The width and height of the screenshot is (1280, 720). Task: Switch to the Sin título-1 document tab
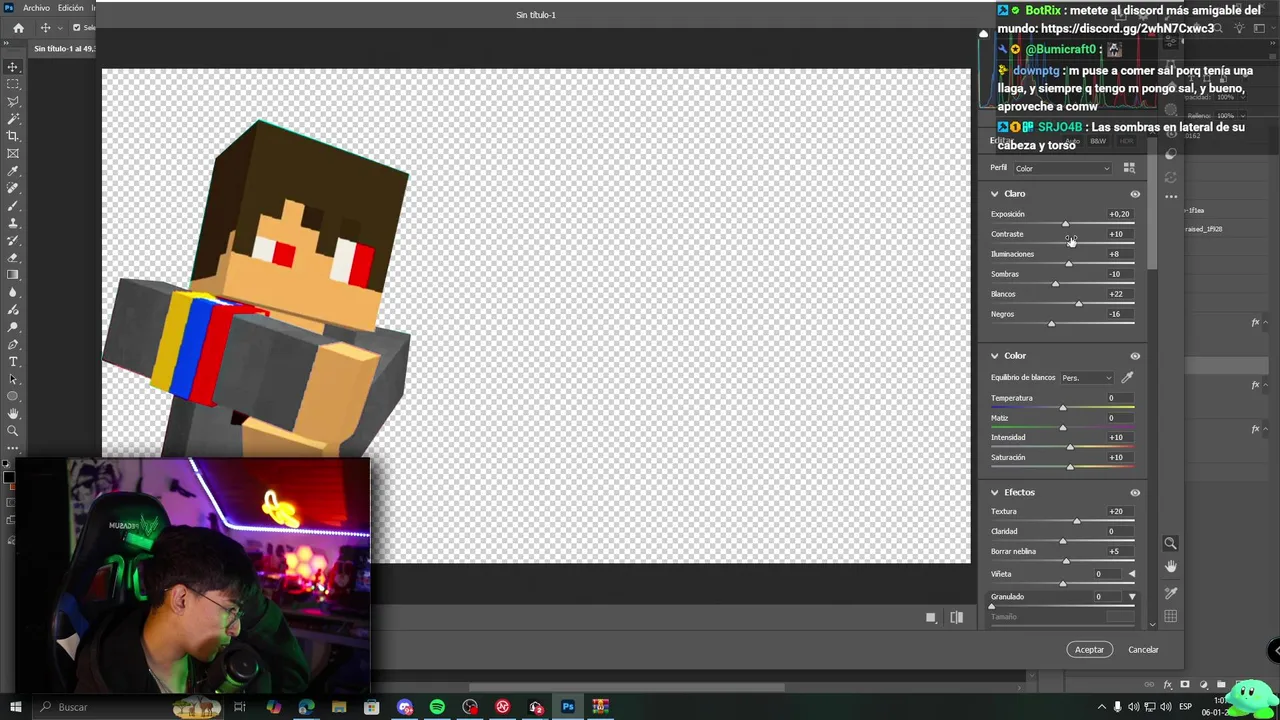tap(65, 49)
